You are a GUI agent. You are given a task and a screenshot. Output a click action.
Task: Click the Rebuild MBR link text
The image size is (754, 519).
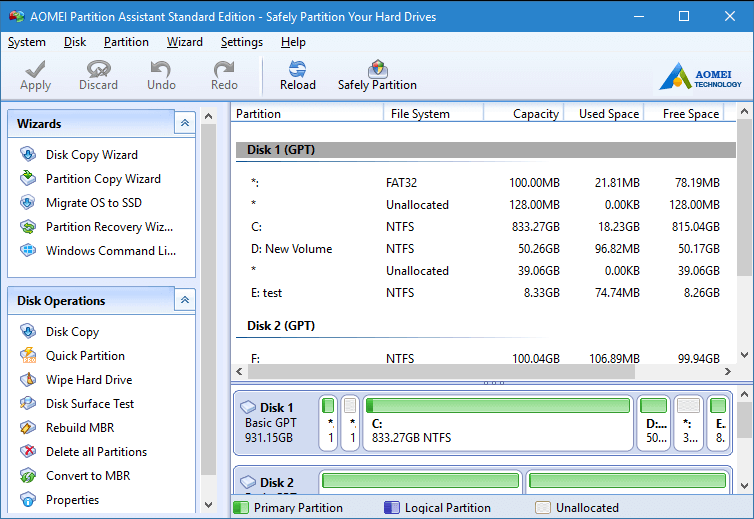80,428
